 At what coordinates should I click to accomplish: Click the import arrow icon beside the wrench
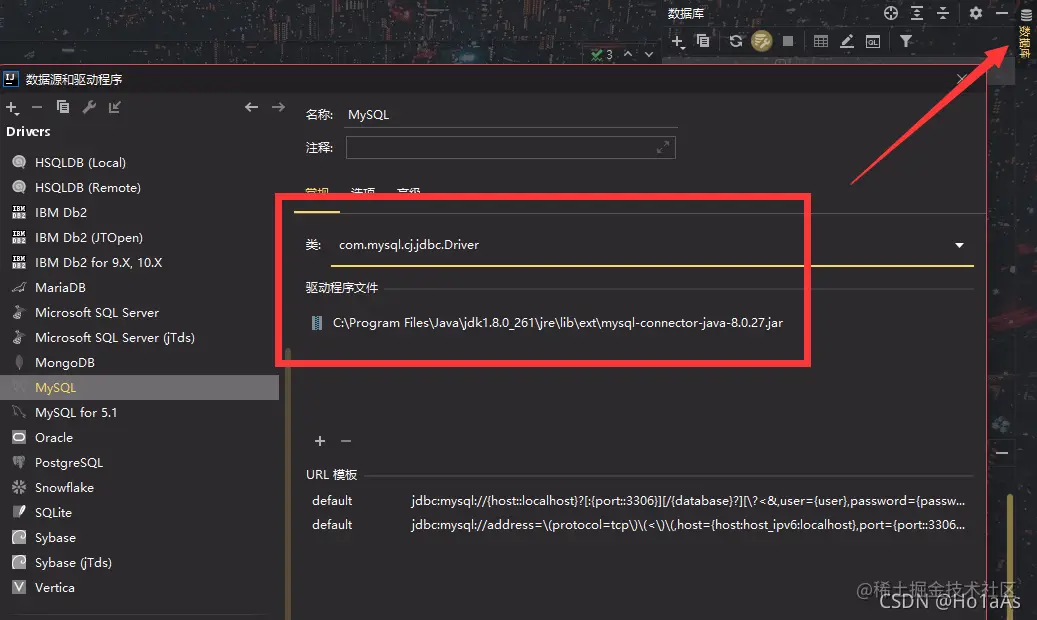[114, 107]
